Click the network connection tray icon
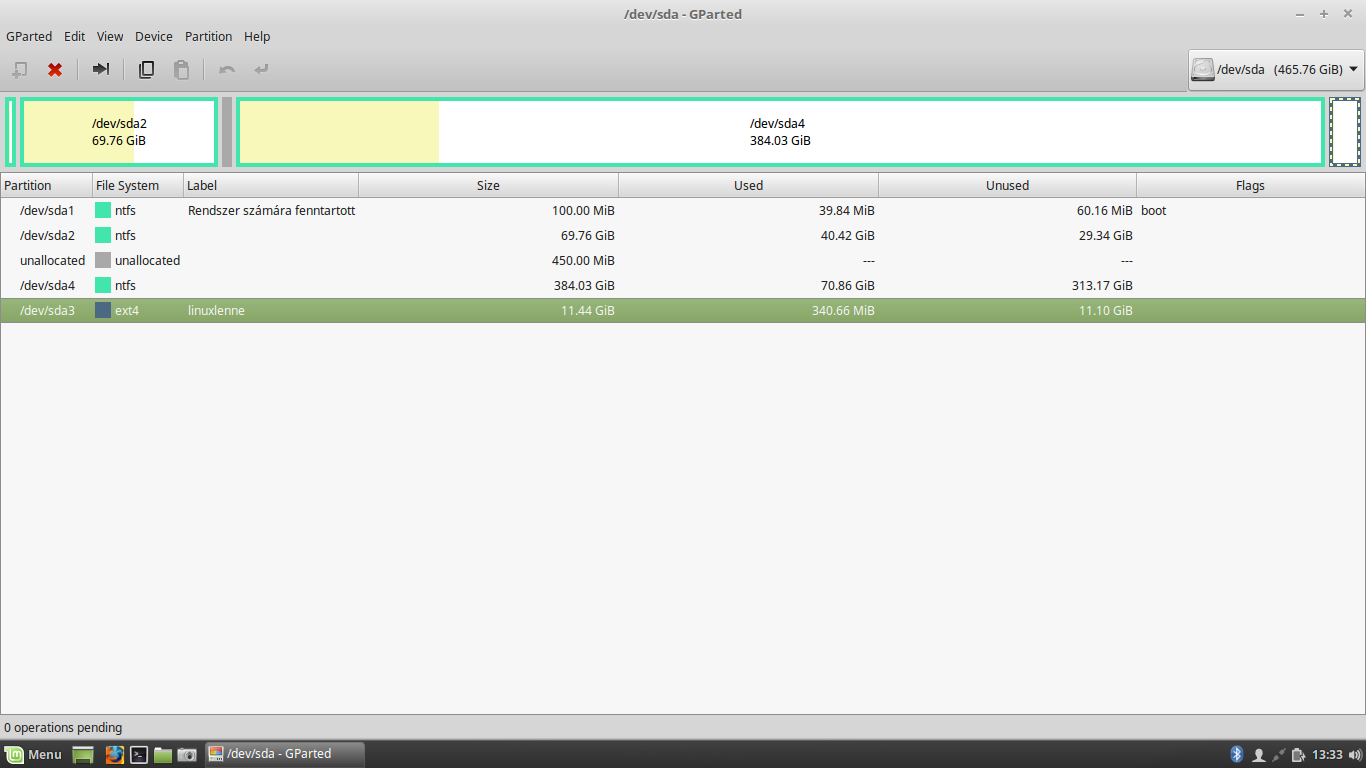Viewport: 1366px width, 768px height. [x=1279, y=755]
